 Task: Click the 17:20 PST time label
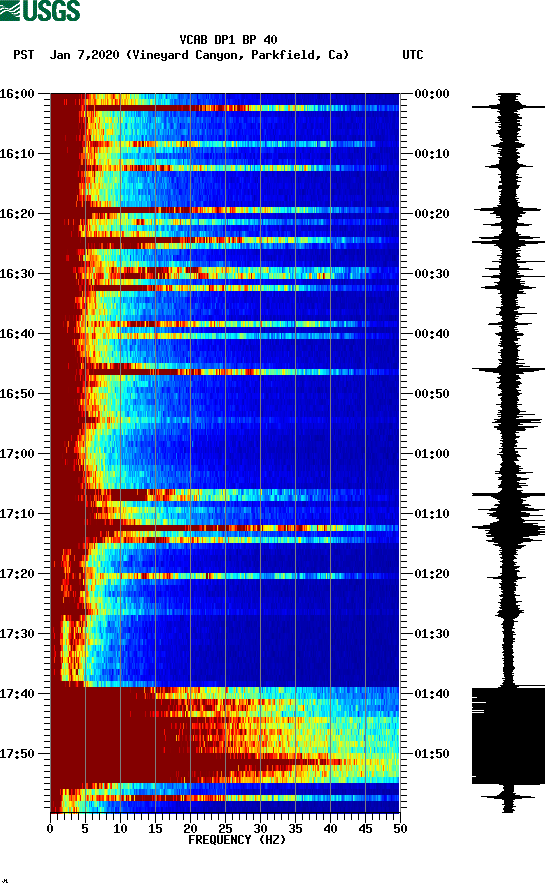[x=17, y=574]
